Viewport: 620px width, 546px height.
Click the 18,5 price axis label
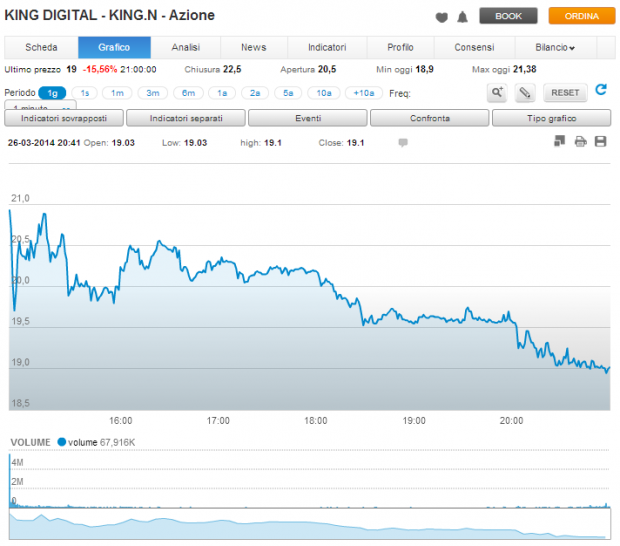20,403
